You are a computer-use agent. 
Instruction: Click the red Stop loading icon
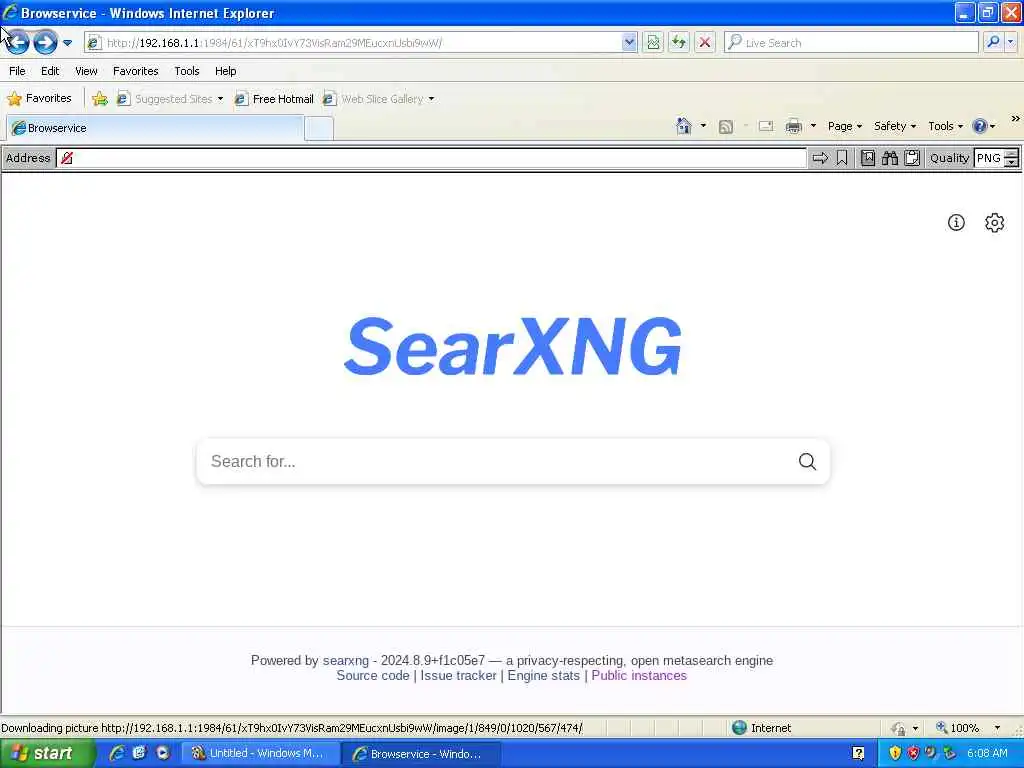coord(705,42)
